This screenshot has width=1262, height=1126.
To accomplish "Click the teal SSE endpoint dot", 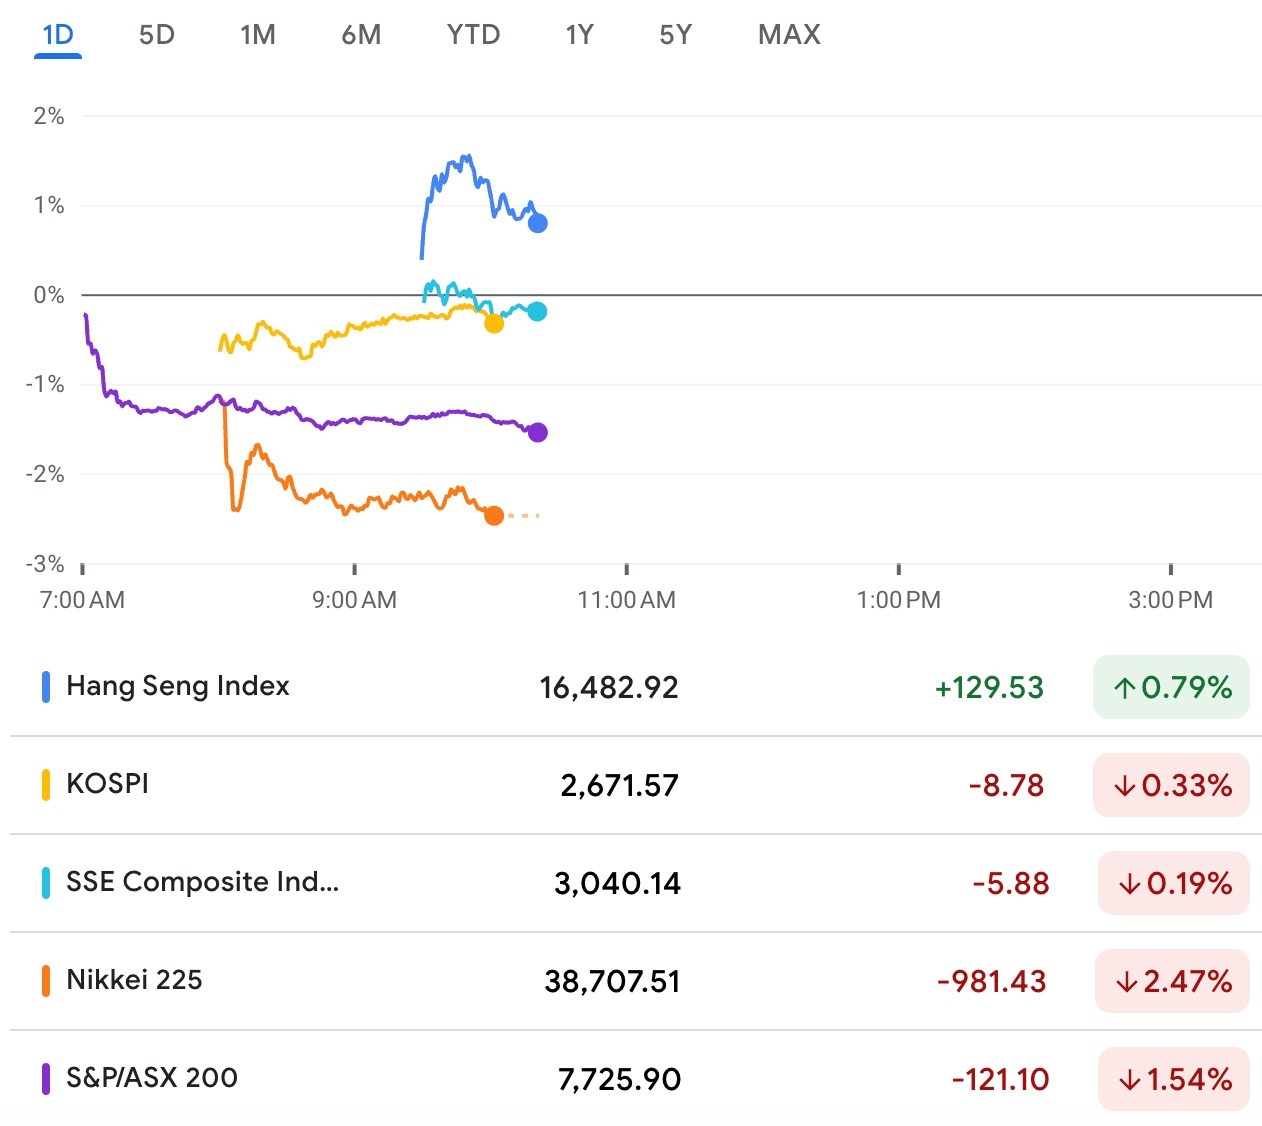I will tap(537, 311).
